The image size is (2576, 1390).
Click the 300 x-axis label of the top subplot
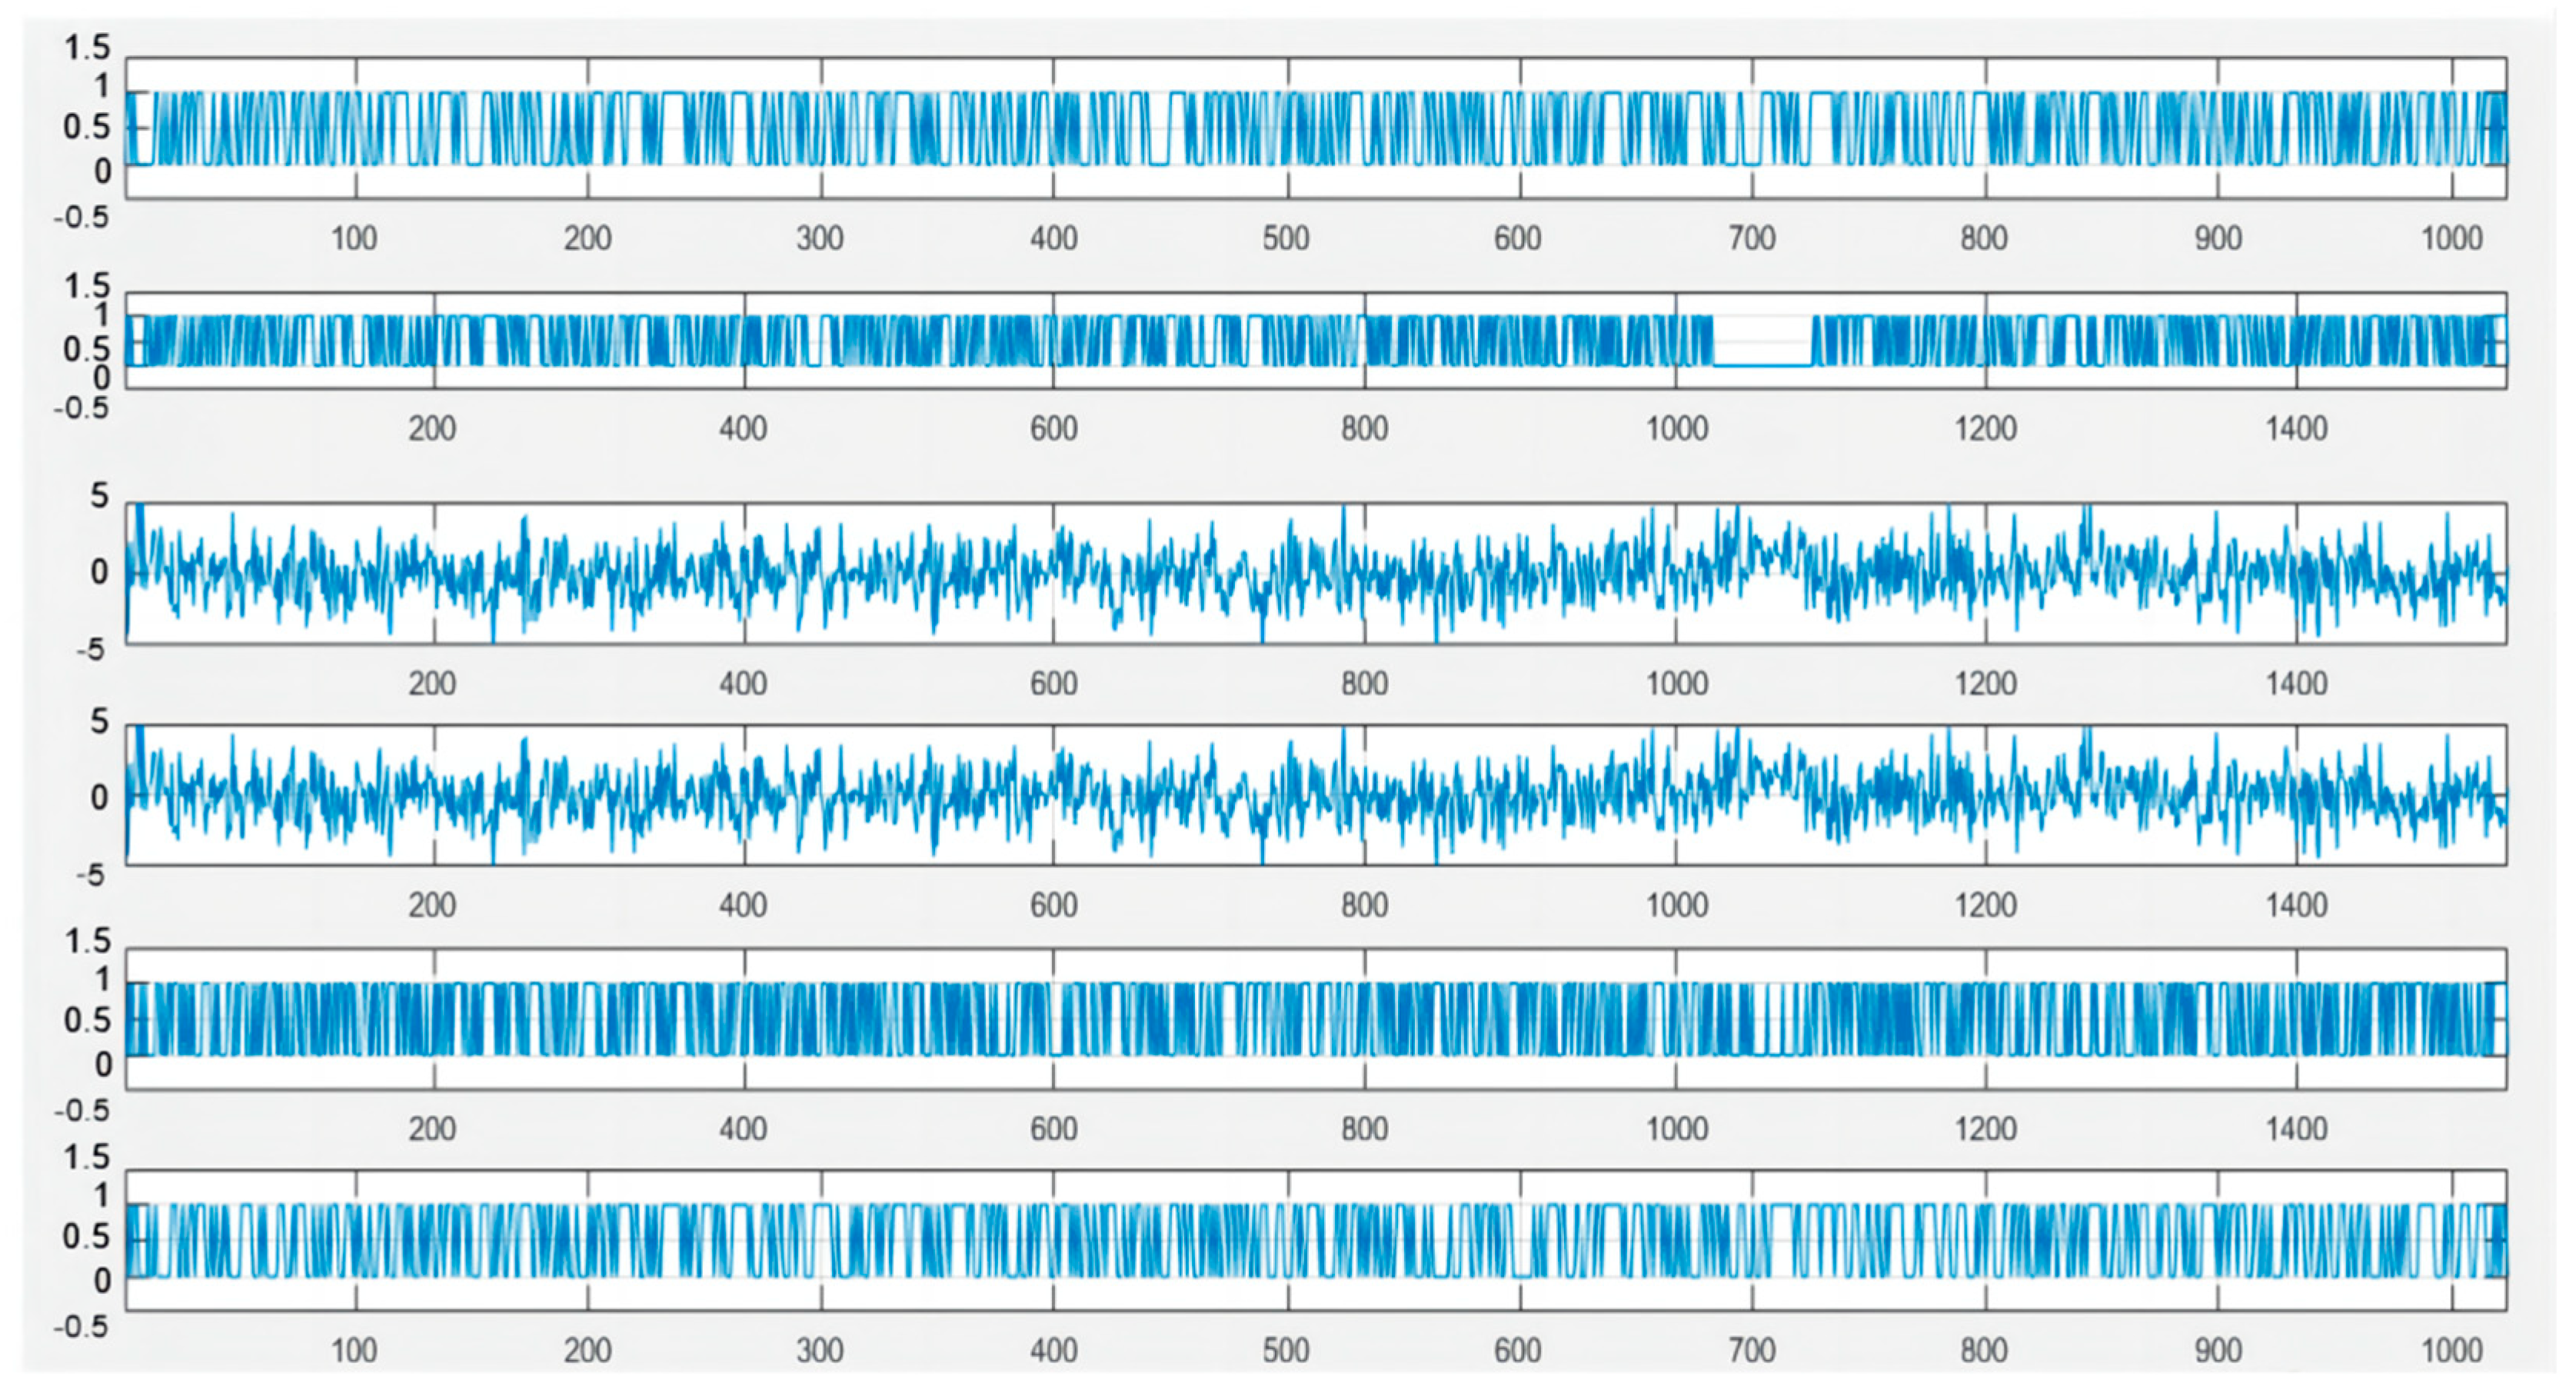tap(819, 238)
